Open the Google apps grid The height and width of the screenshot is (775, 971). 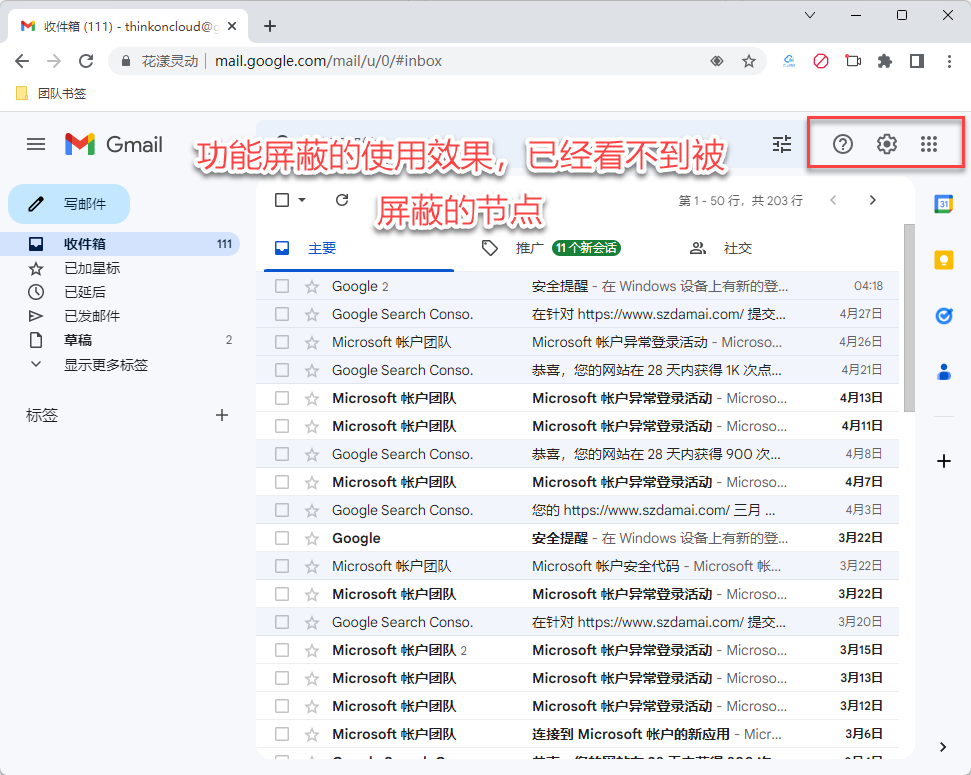[x=929, y=144]
